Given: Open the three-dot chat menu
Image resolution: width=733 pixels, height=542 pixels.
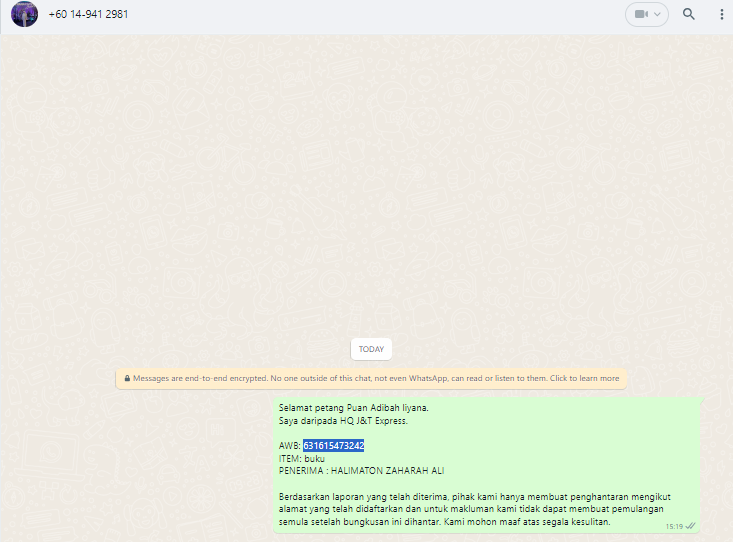Looking at the screenshot, I should tap(722, 14).
